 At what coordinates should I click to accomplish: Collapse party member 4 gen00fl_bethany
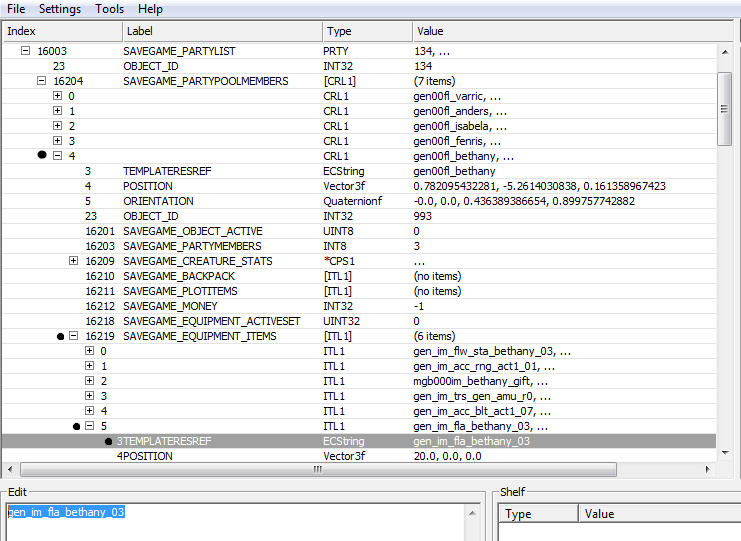tap(57, 156)
